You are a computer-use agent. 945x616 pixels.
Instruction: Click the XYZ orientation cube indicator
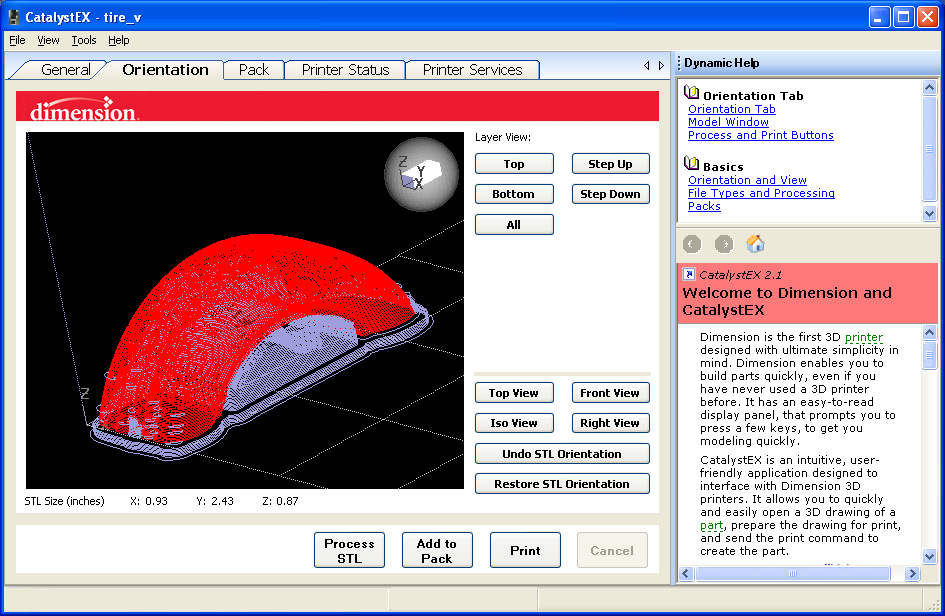pos(421,174)
